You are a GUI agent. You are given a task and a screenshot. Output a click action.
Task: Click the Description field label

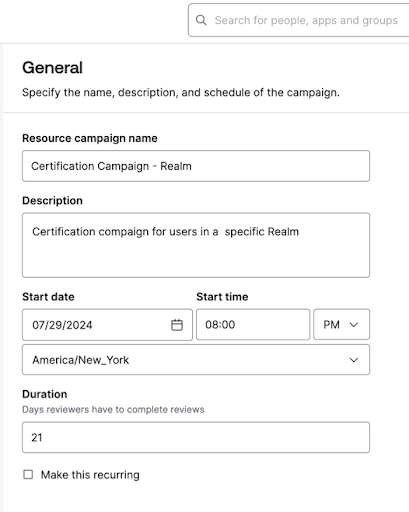52,201
